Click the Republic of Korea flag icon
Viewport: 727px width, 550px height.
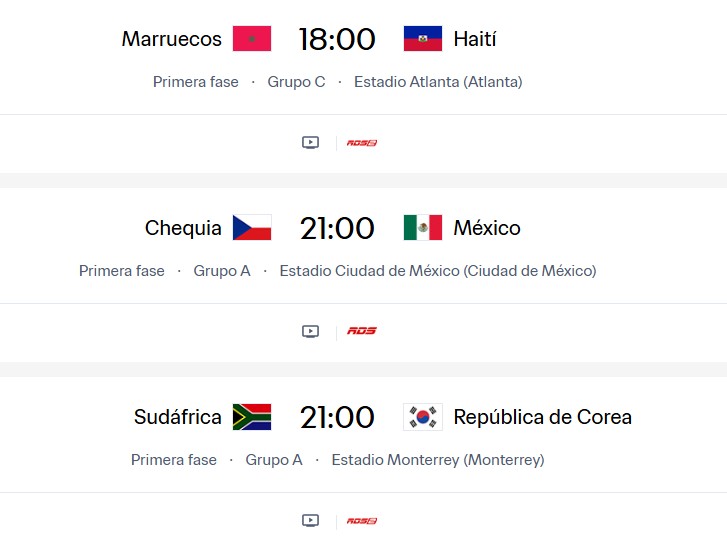coord(423,417)
